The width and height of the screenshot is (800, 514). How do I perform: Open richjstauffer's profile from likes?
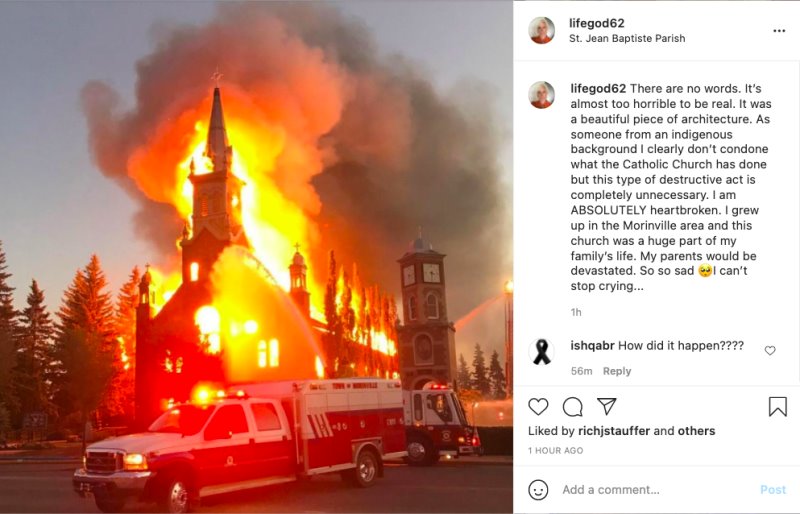point(614,431)
